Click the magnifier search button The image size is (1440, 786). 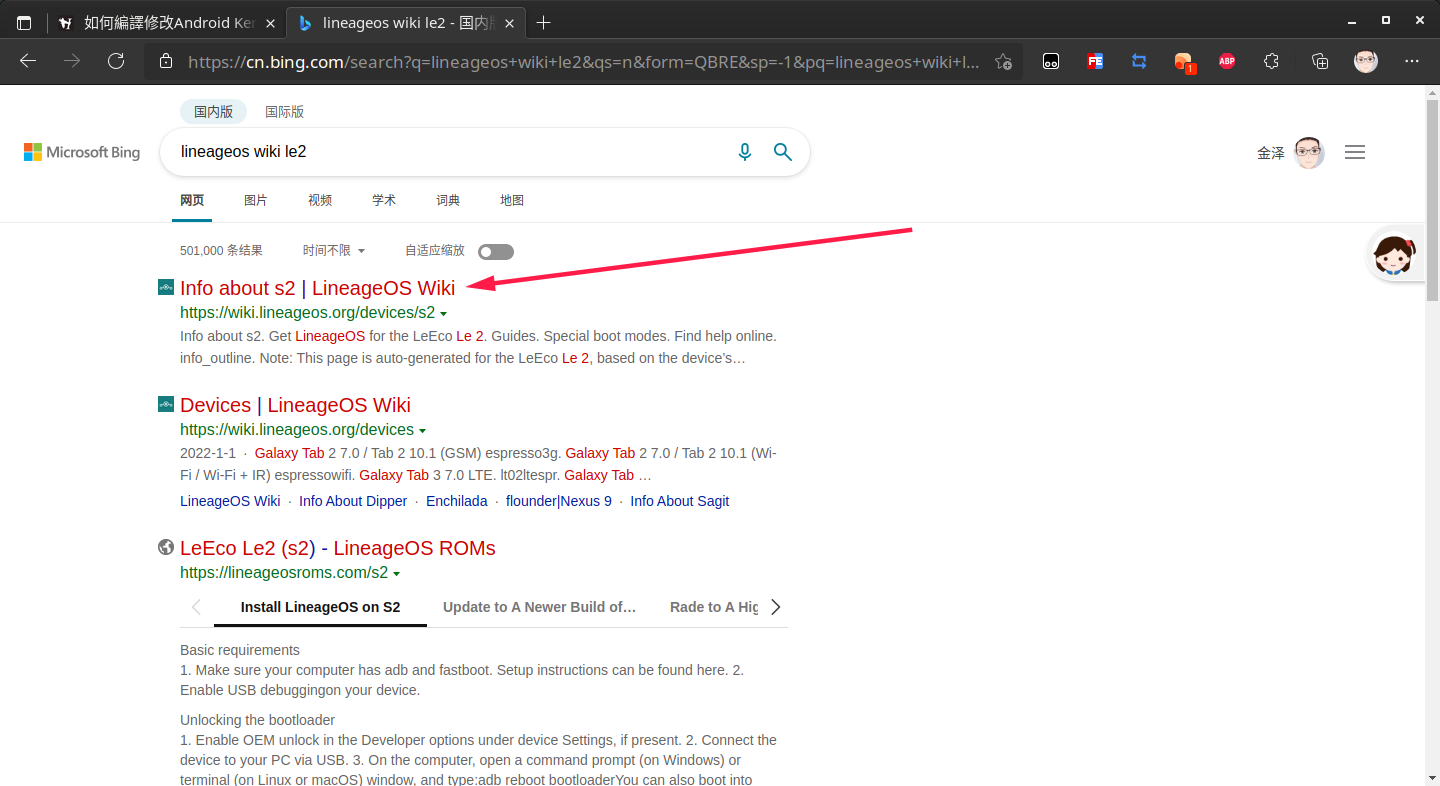[x=783, y=152]
